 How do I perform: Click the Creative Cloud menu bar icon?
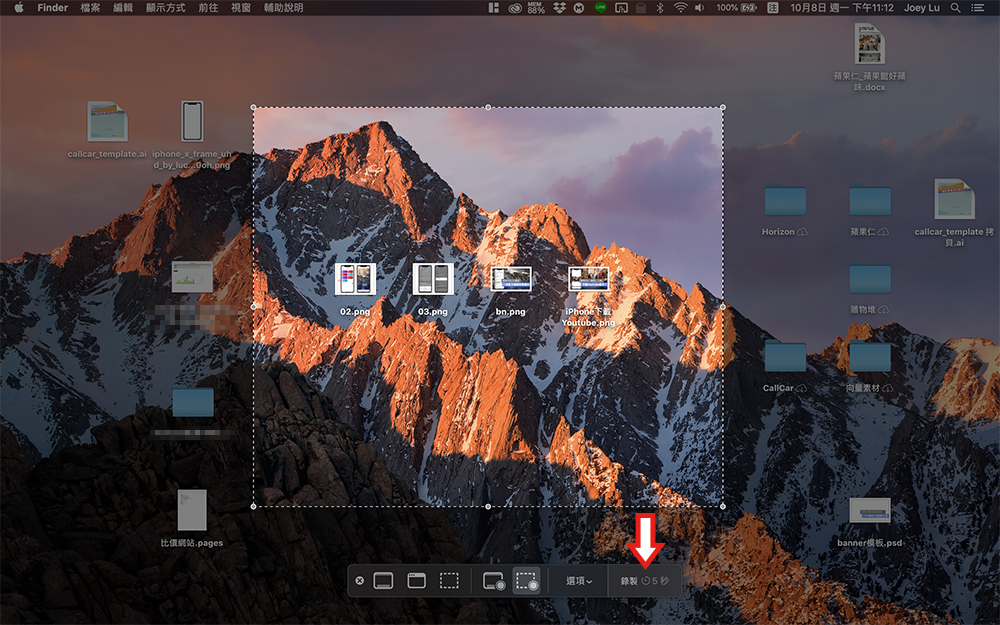coord(515,8)
